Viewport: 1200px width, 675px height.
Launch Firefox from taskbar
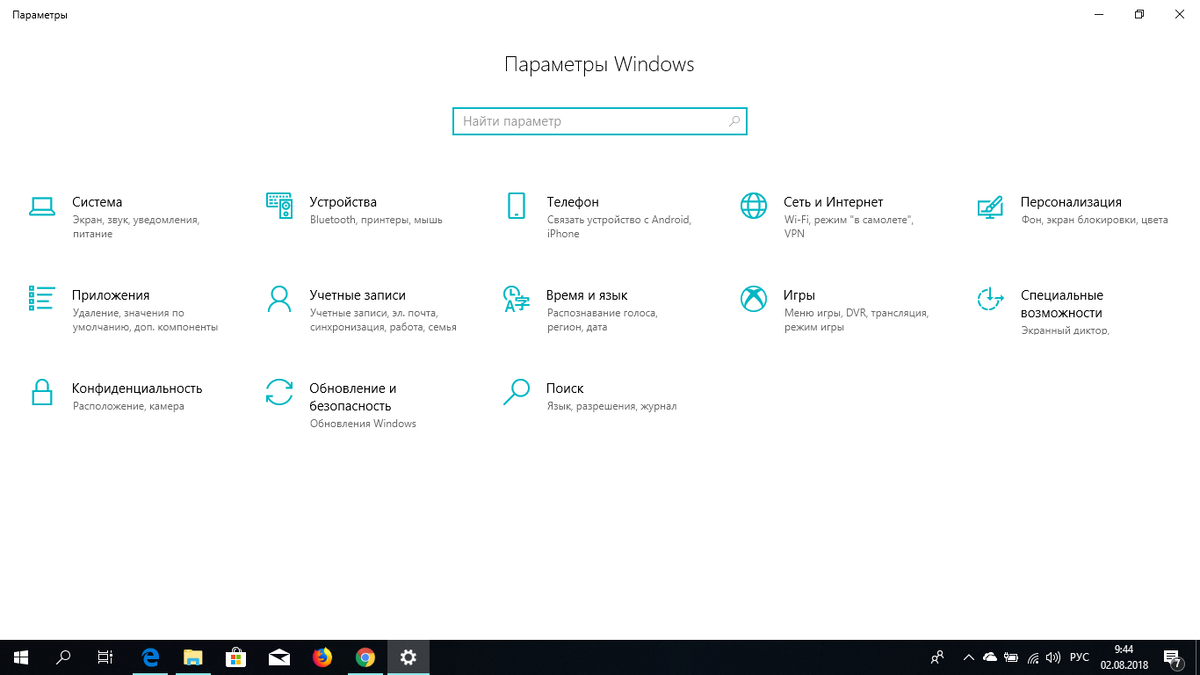(322, 657)
